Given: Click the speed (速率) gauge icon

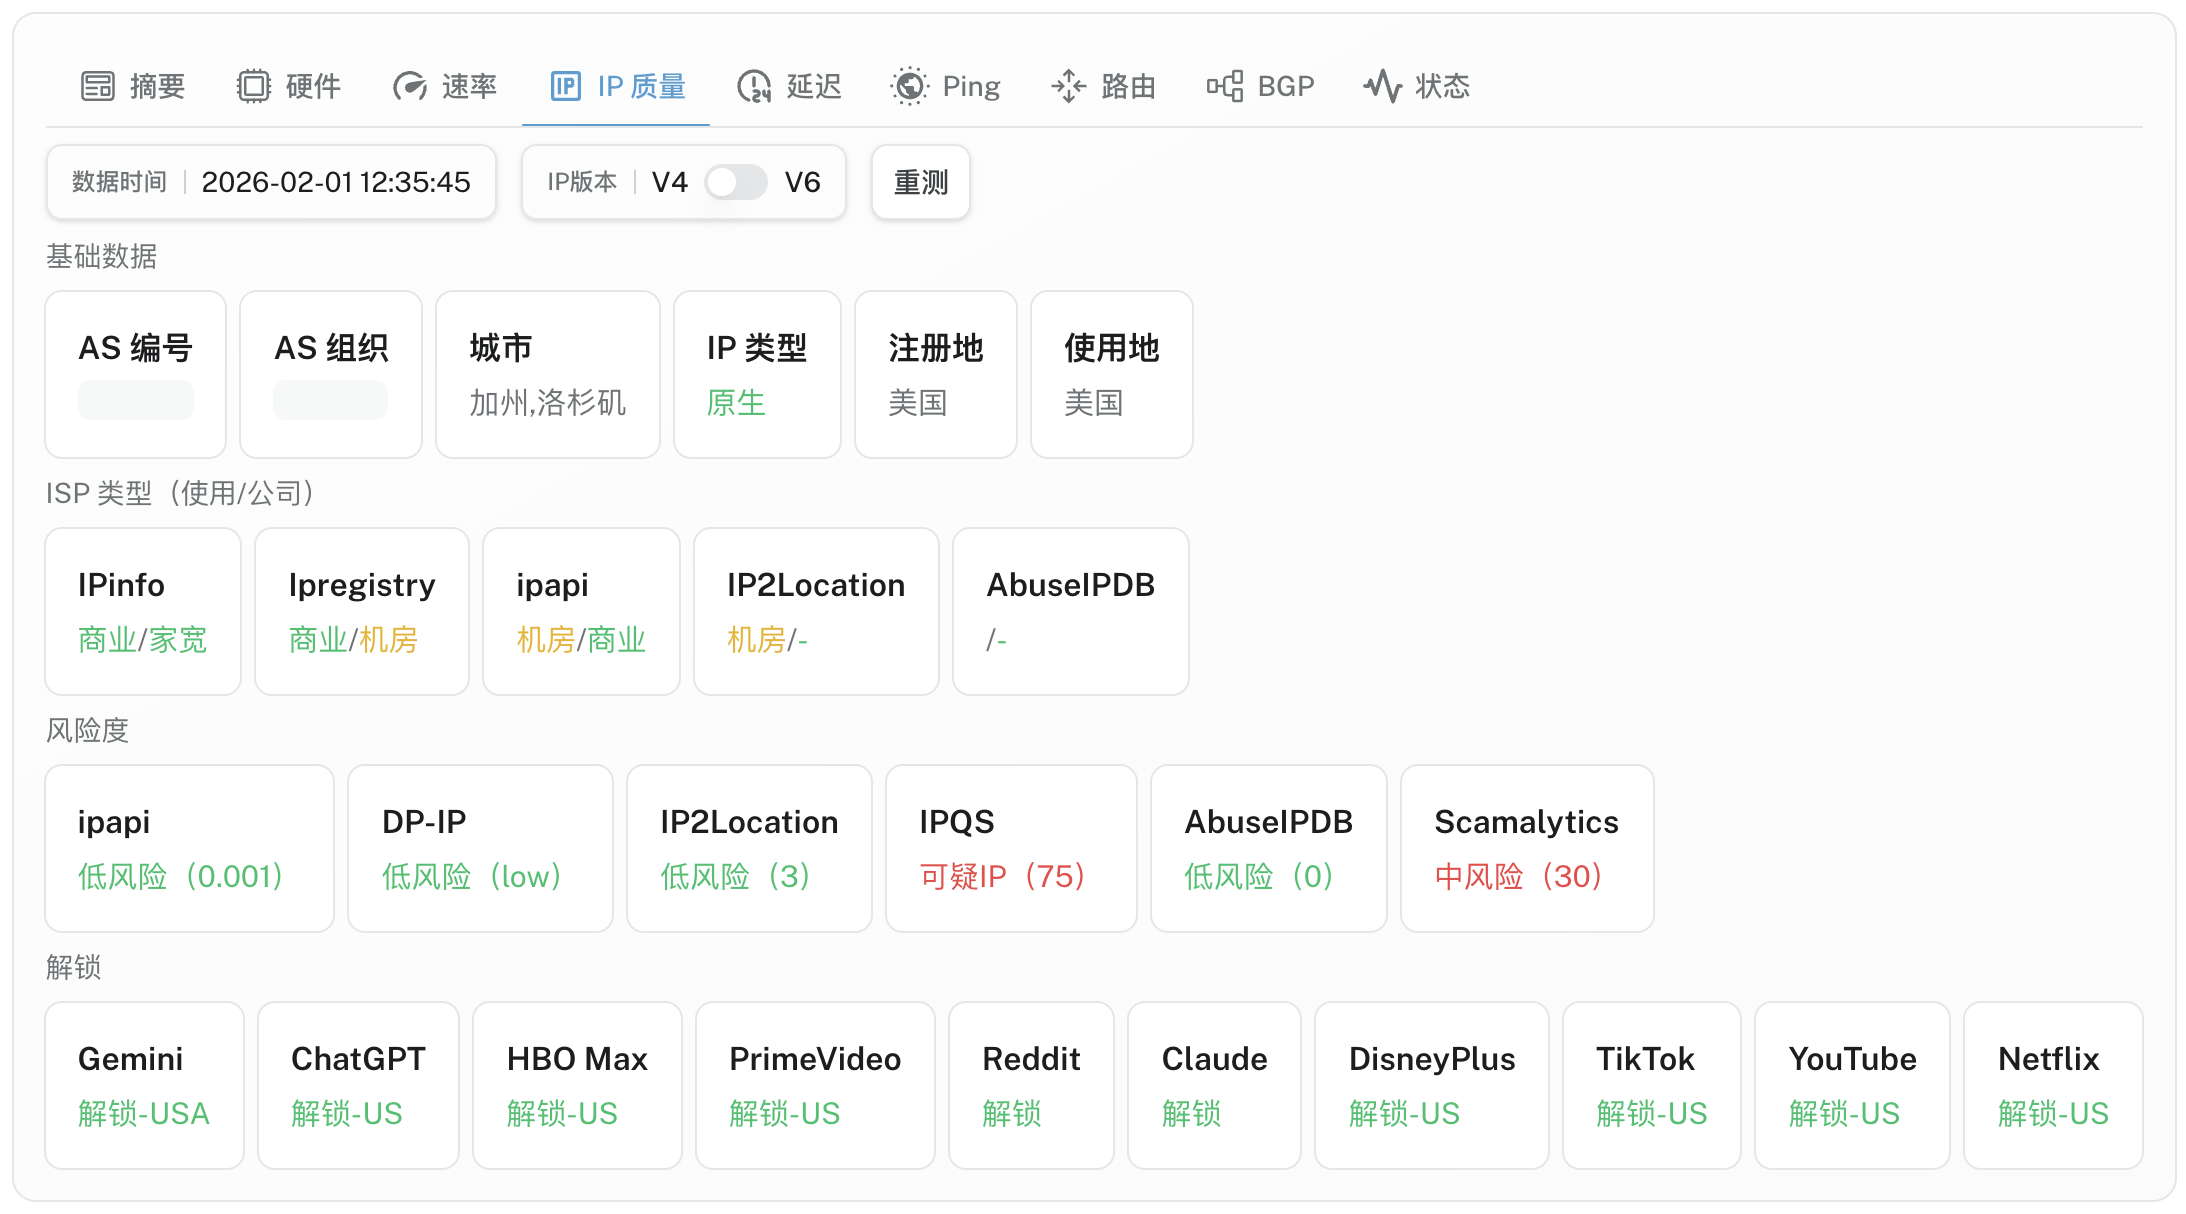Looking at the screenshot, I should pyautogui.click(x=409, y=86).
